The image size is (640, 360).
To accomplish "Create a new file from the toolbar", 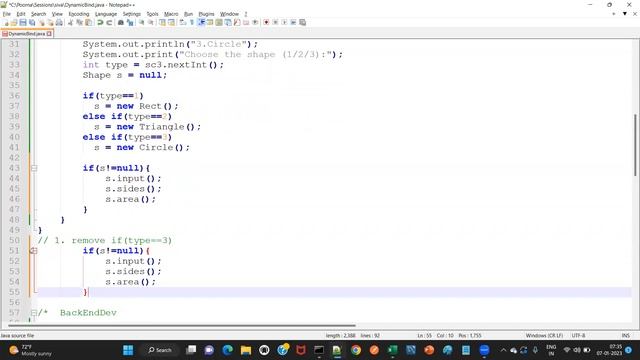I will pyautogui.click(x=6, y=22).
